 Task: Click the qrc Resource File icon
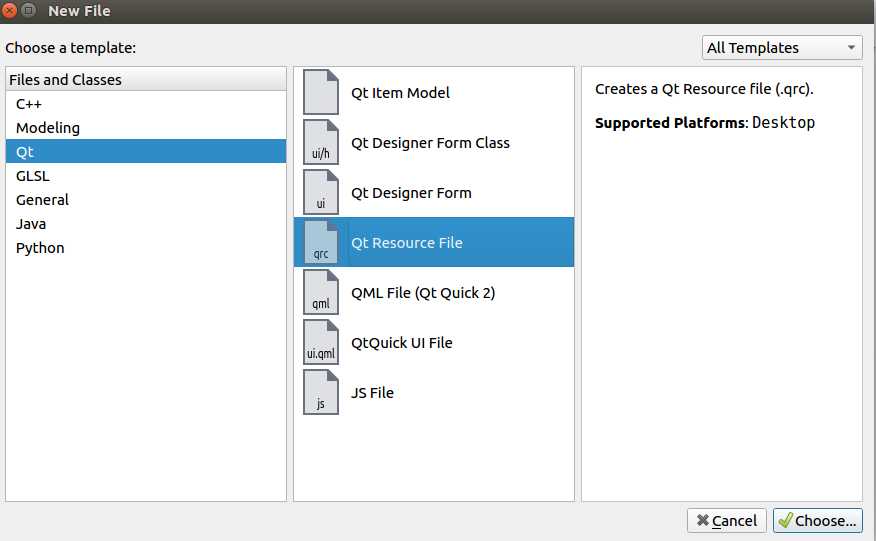click(x=321, y=242)
